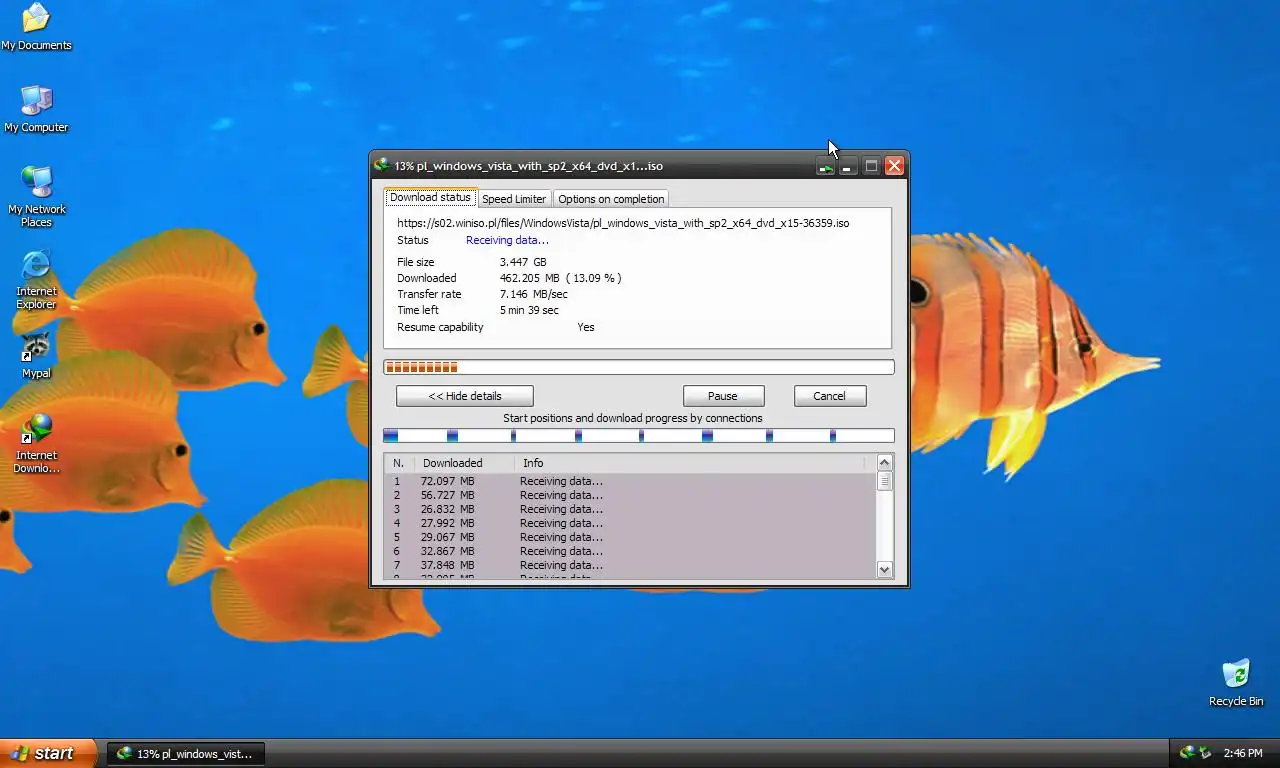Click the Resume capability Yes value
The image size is (1280, 768).
(x=586, y=327)
